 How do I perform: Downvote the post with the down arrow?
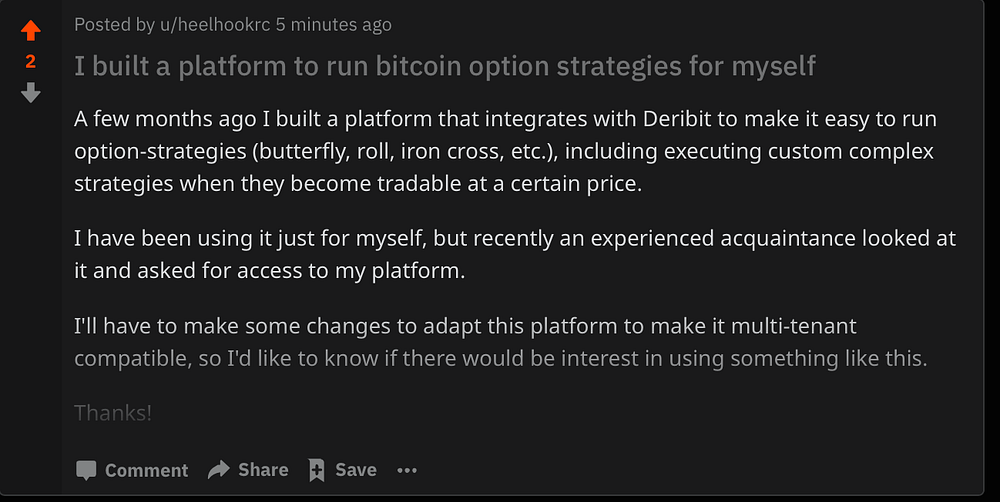point(31,93)
